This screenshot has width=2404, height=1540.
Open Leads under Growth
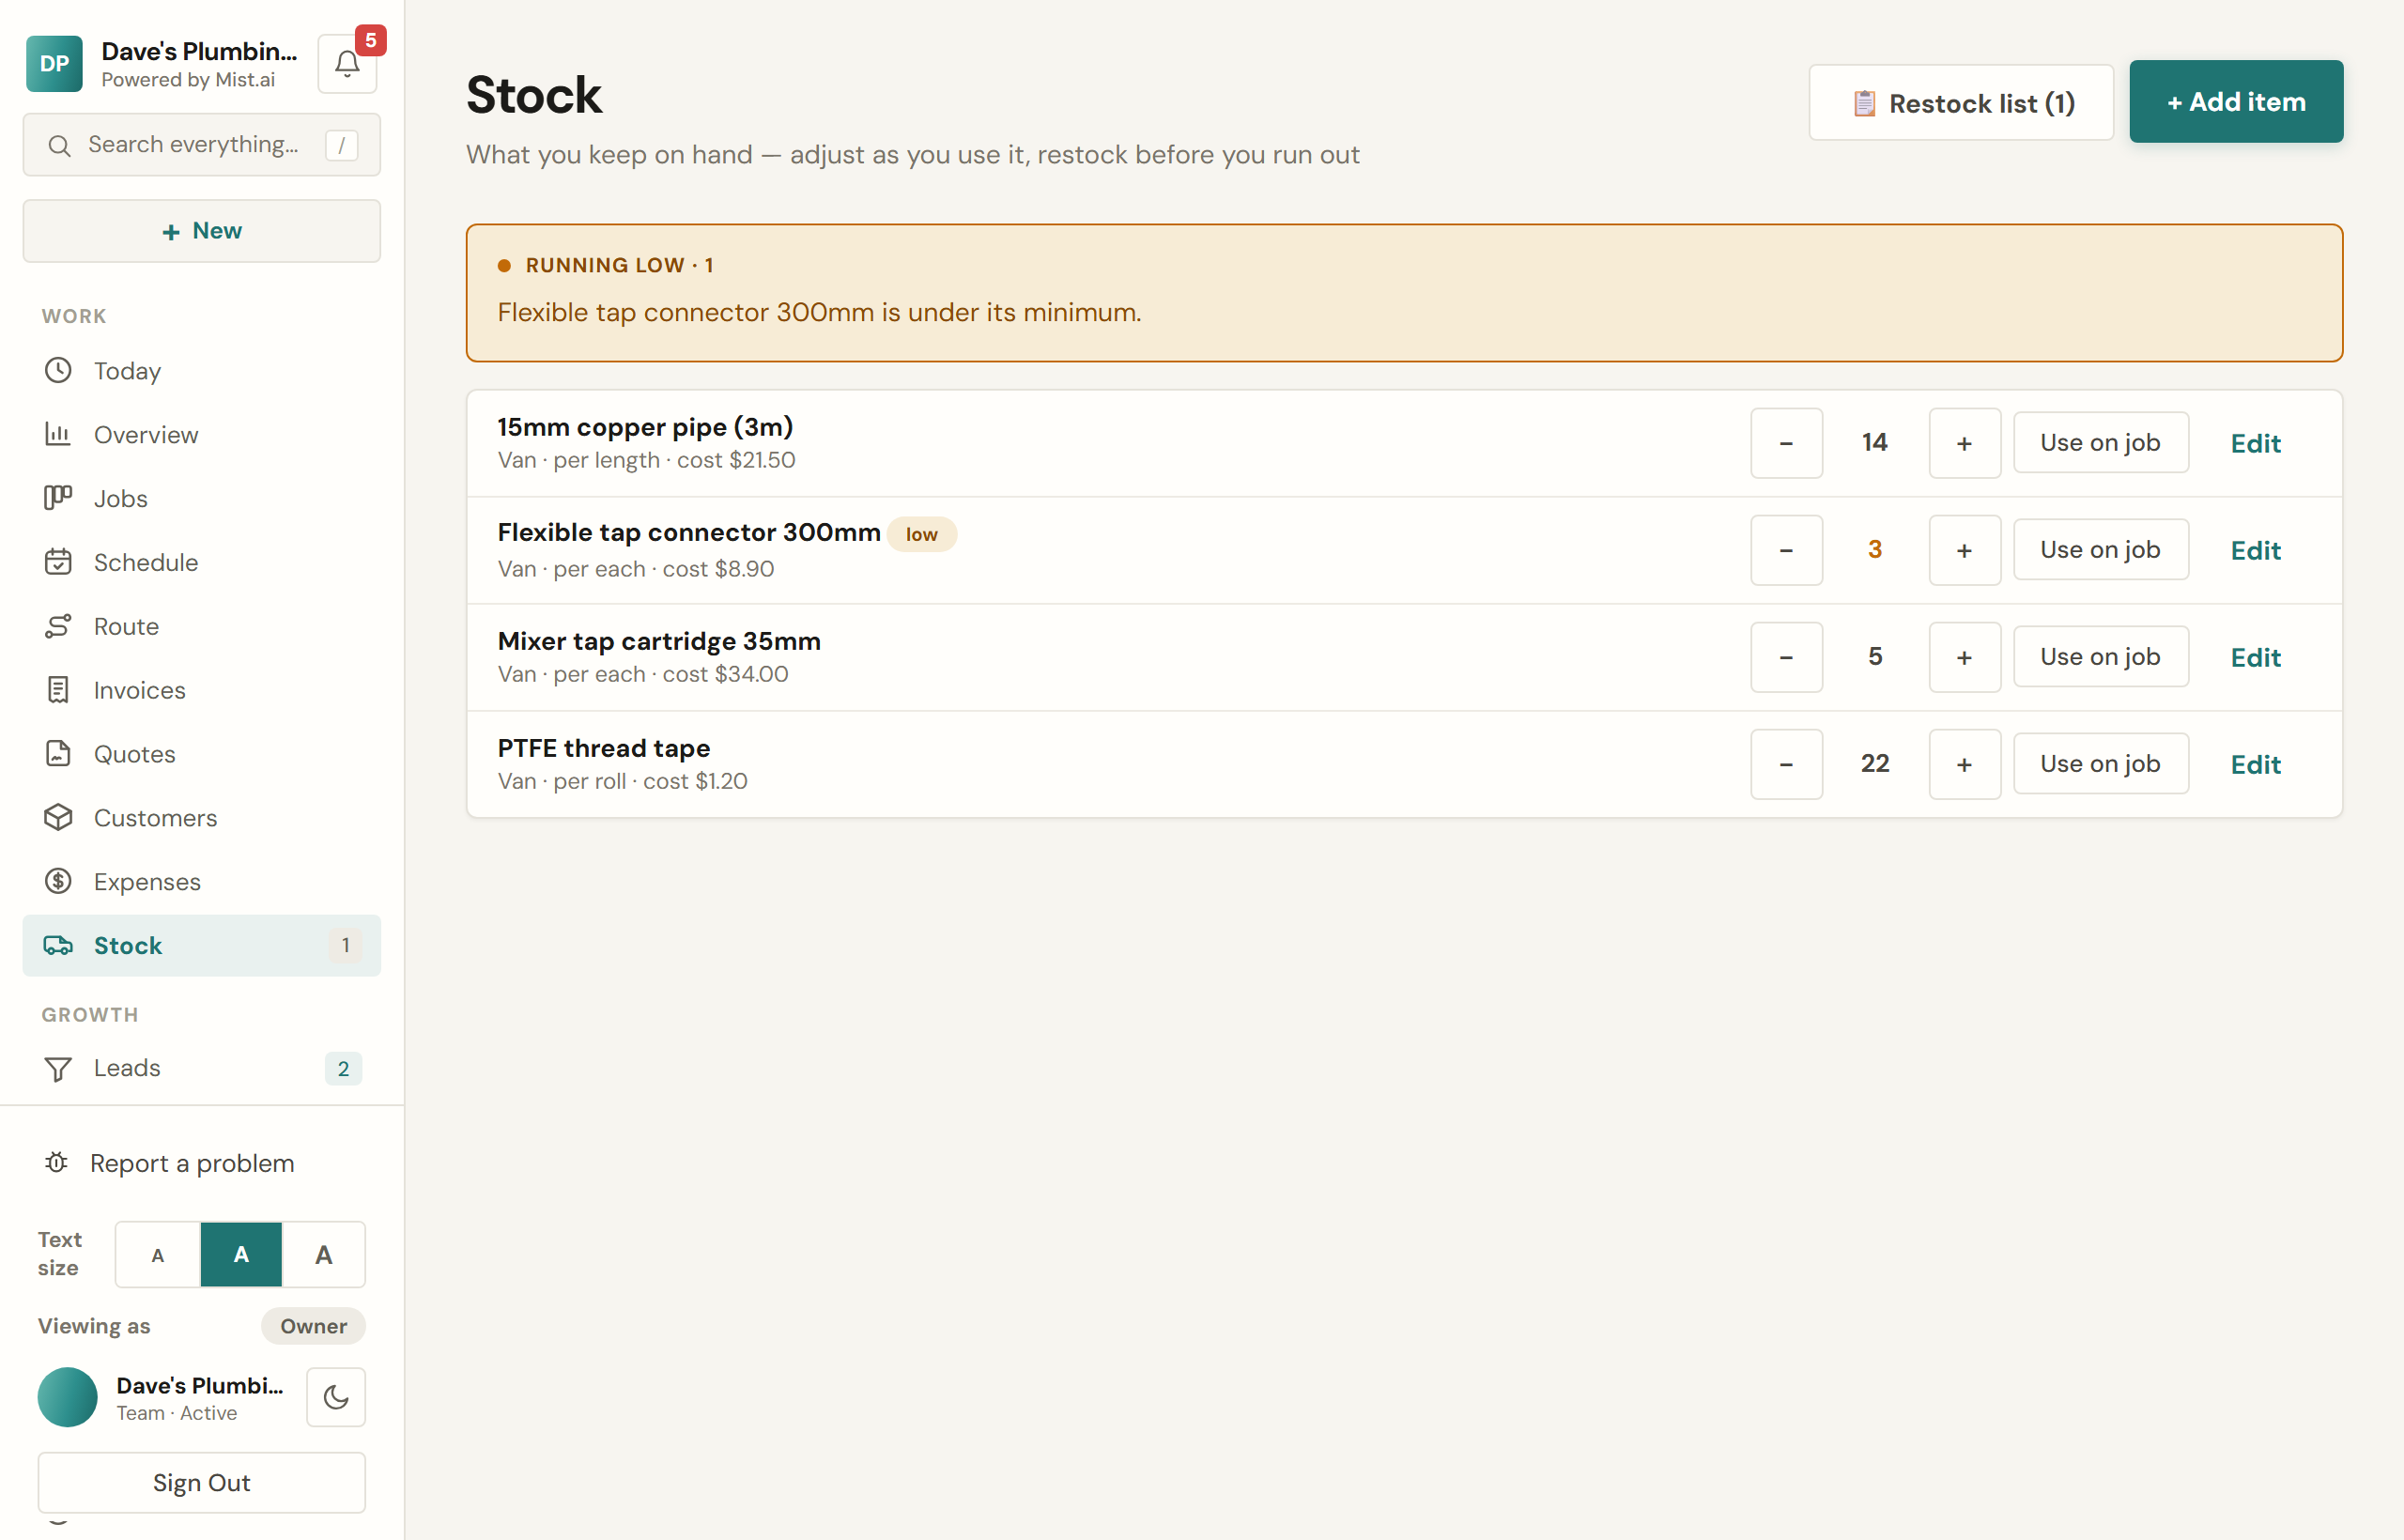coord(202,1069)
